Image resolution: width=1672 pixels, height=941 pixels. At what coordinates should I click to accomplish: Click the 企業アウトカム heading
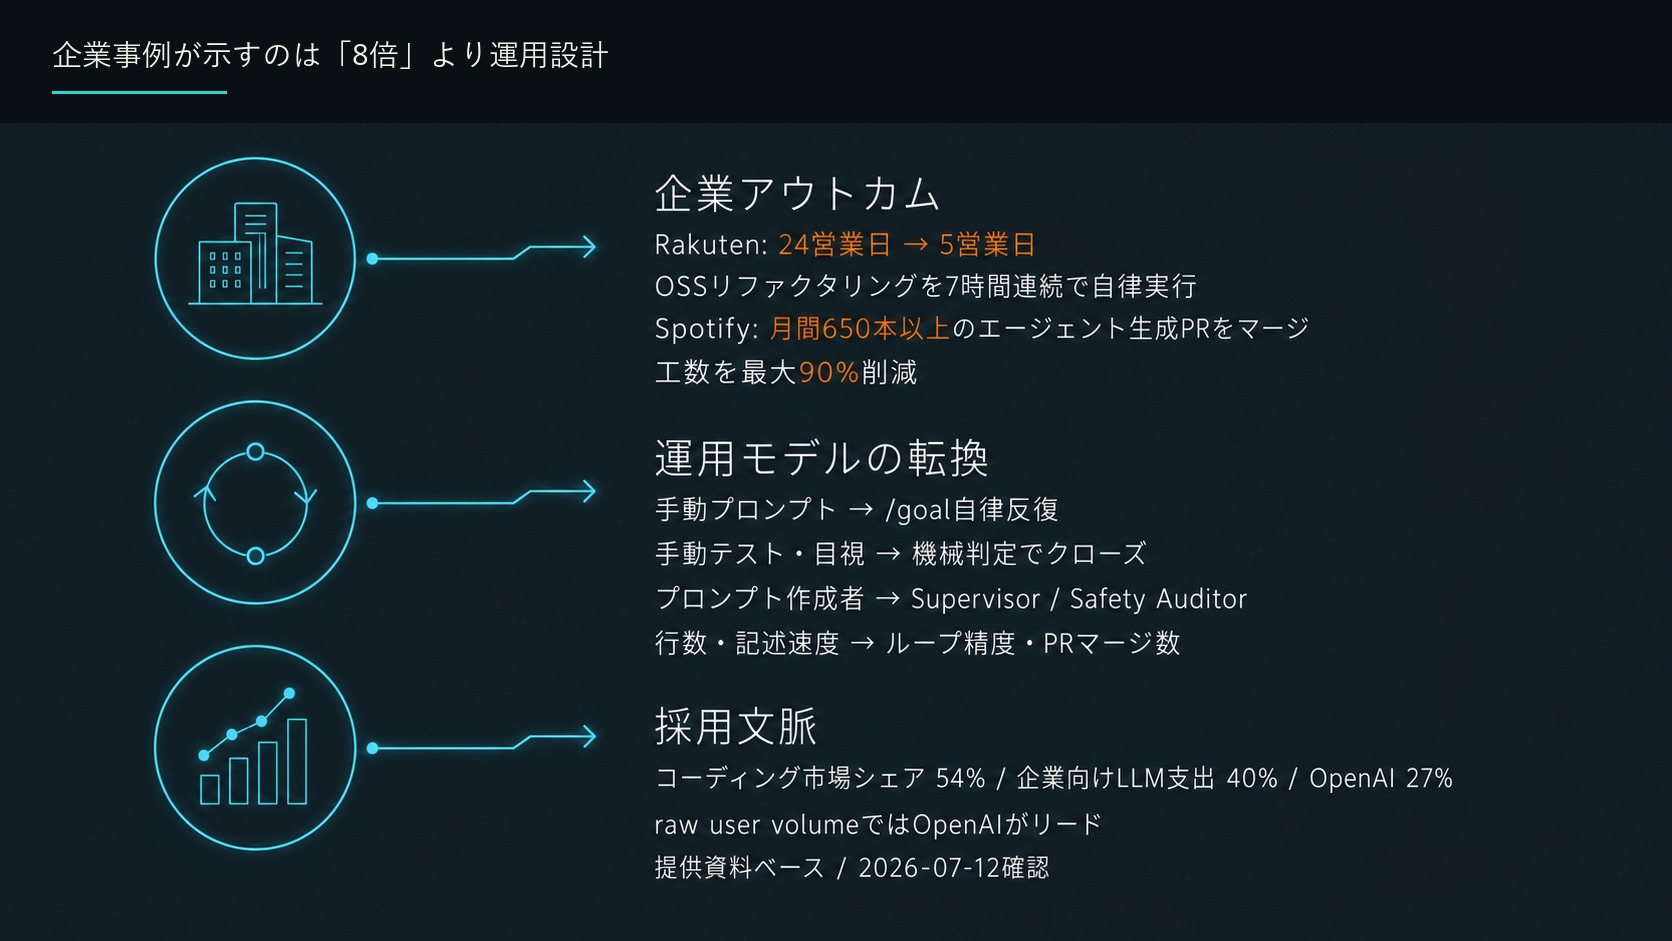coord(798,194)
